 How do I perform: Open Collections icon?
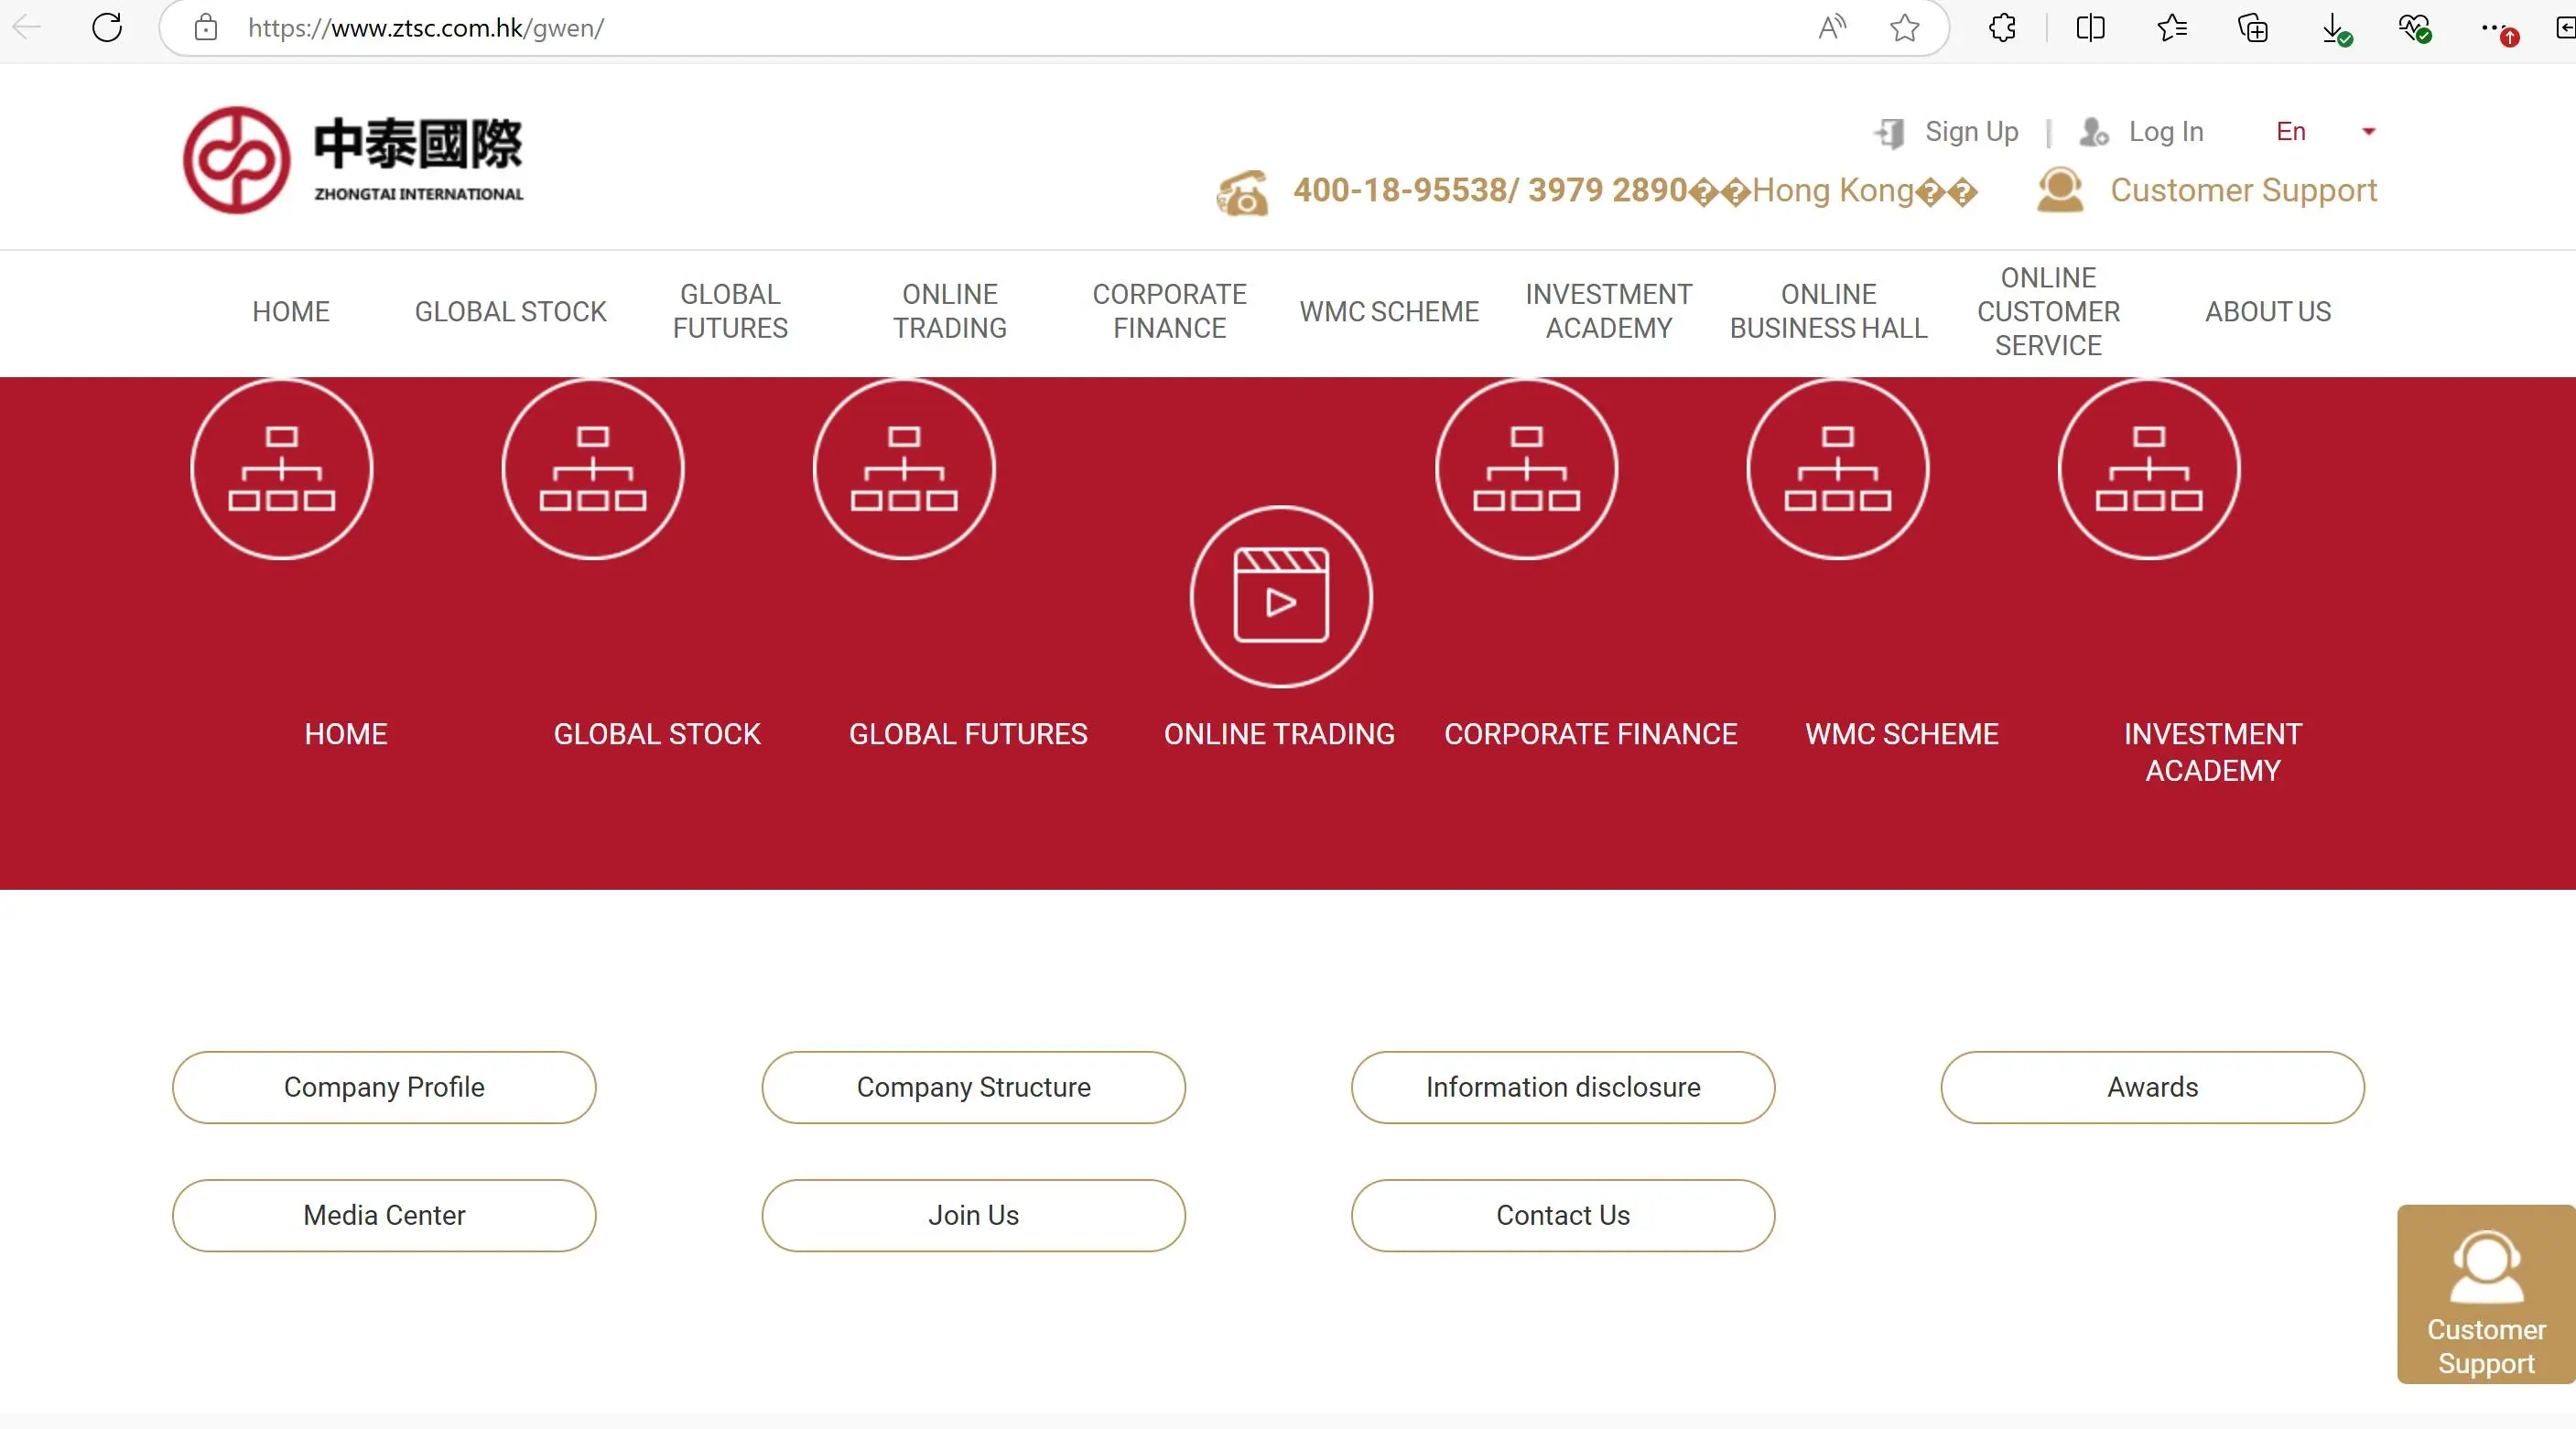click(2253, 27)
